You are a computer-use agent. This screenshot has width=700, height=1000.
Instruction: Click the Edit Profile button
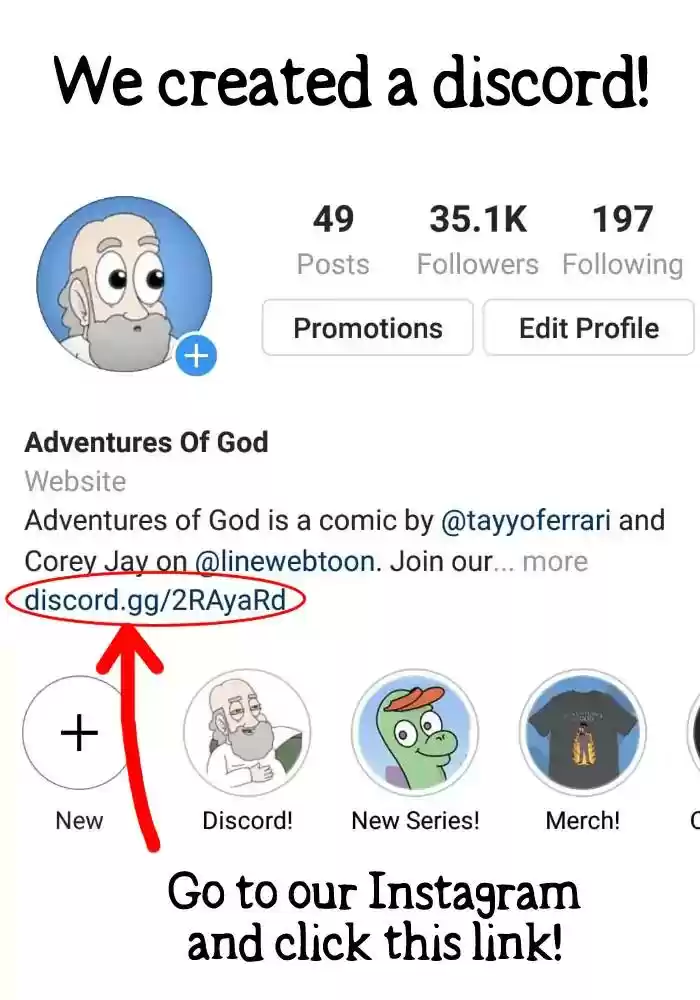point(587,327)
